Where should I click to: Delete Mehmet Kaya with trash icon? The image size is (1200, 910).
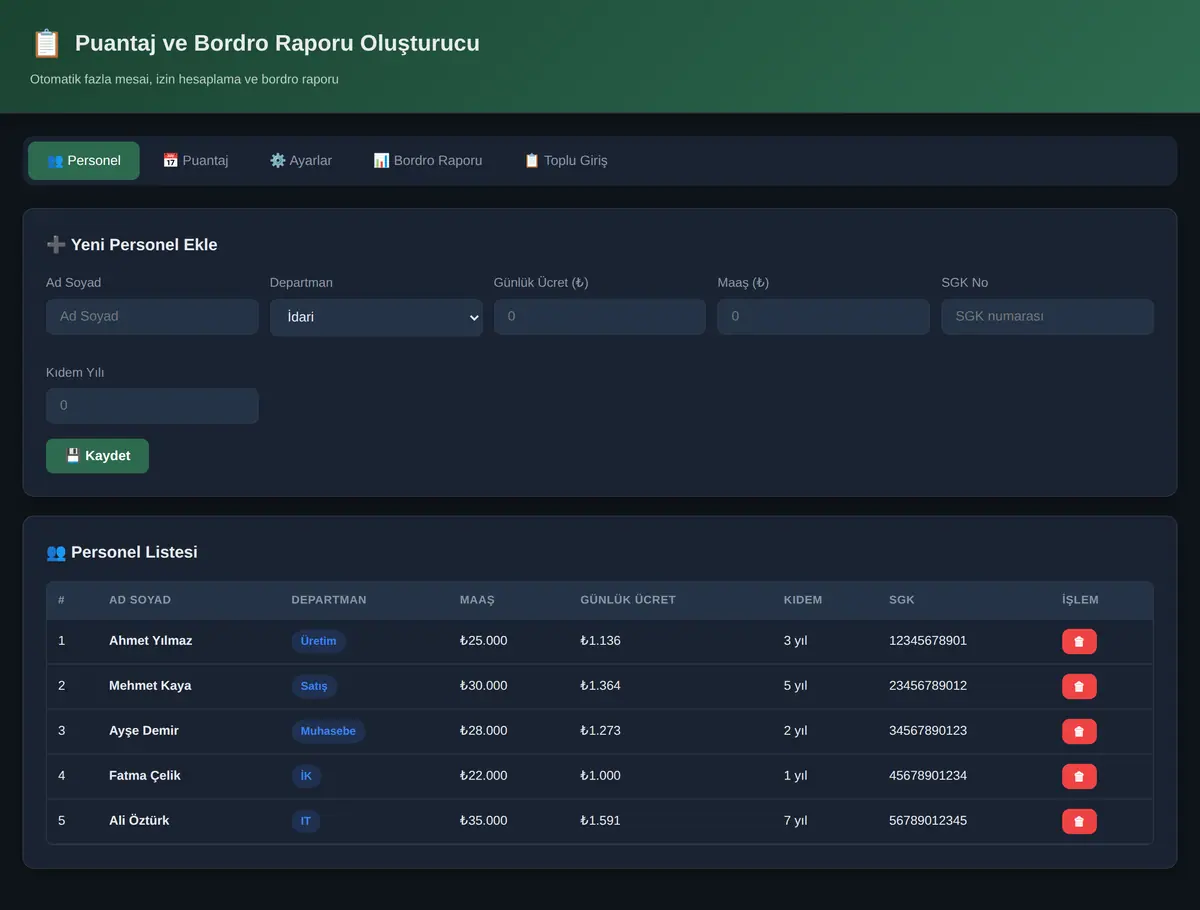click(x=1079, y=686)
